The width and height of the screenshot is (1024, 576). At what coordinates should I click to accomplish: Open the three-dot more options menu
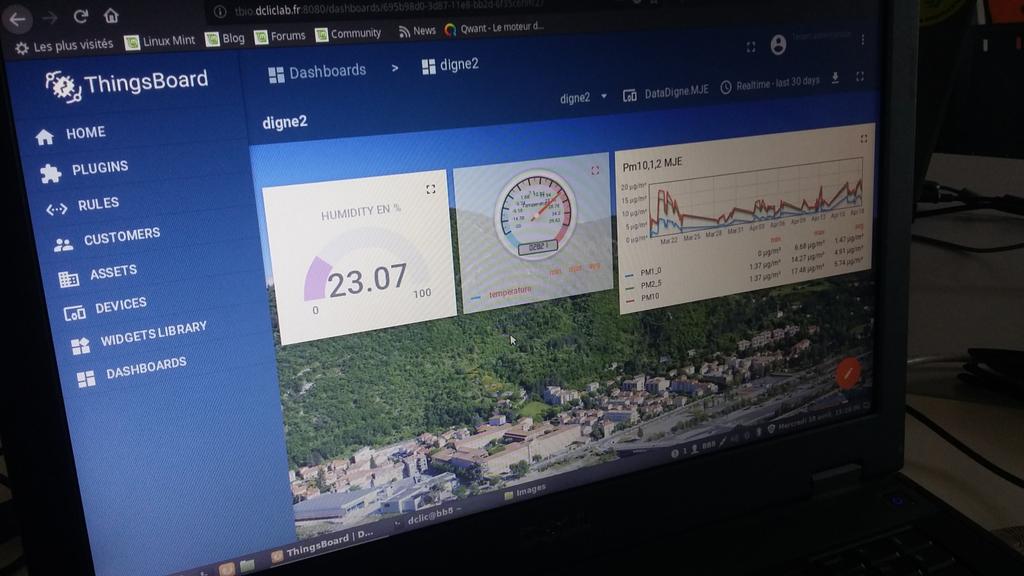[x=863, y=40]
